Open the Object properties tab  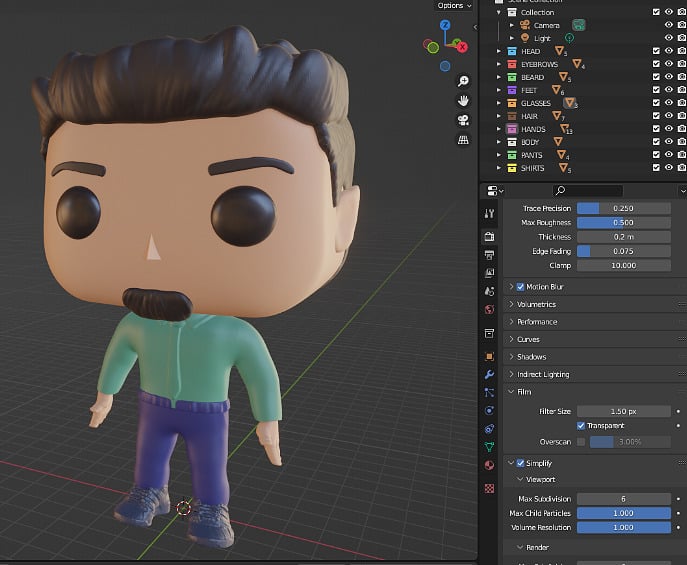click(x=489, y=356)
